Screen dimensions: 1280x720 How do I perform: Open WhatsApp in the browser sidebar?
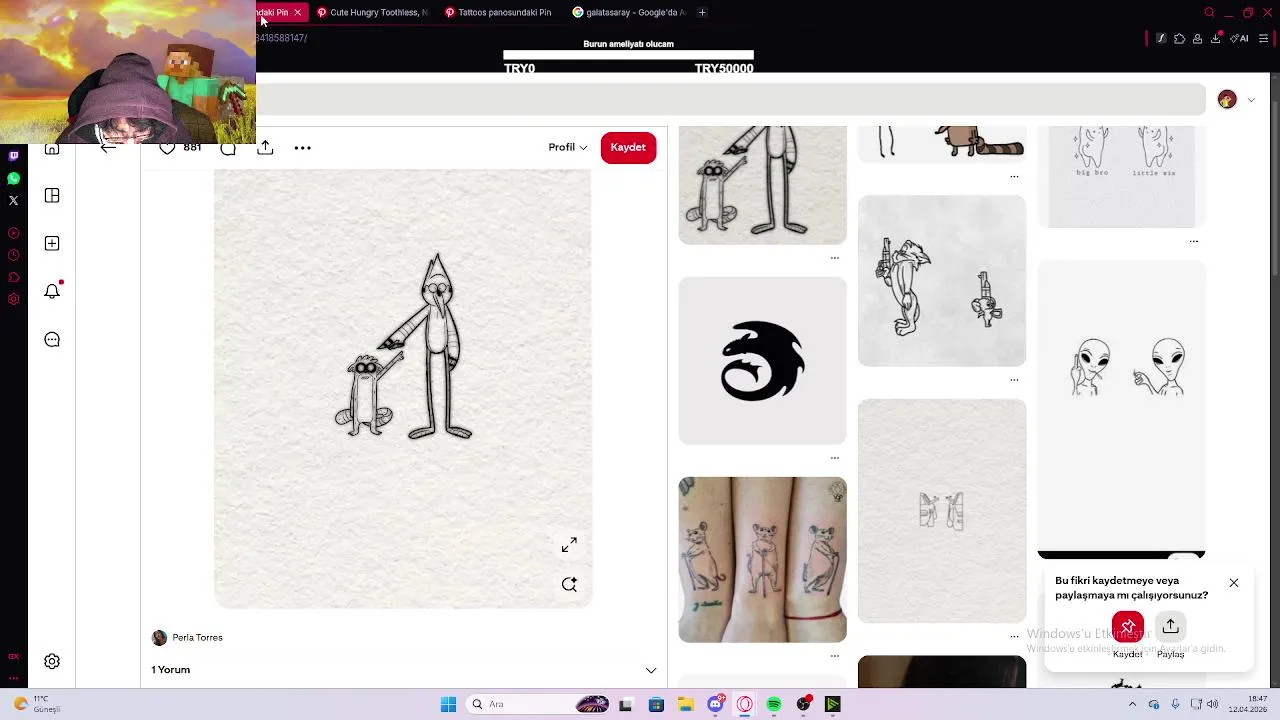pos(13,178)
